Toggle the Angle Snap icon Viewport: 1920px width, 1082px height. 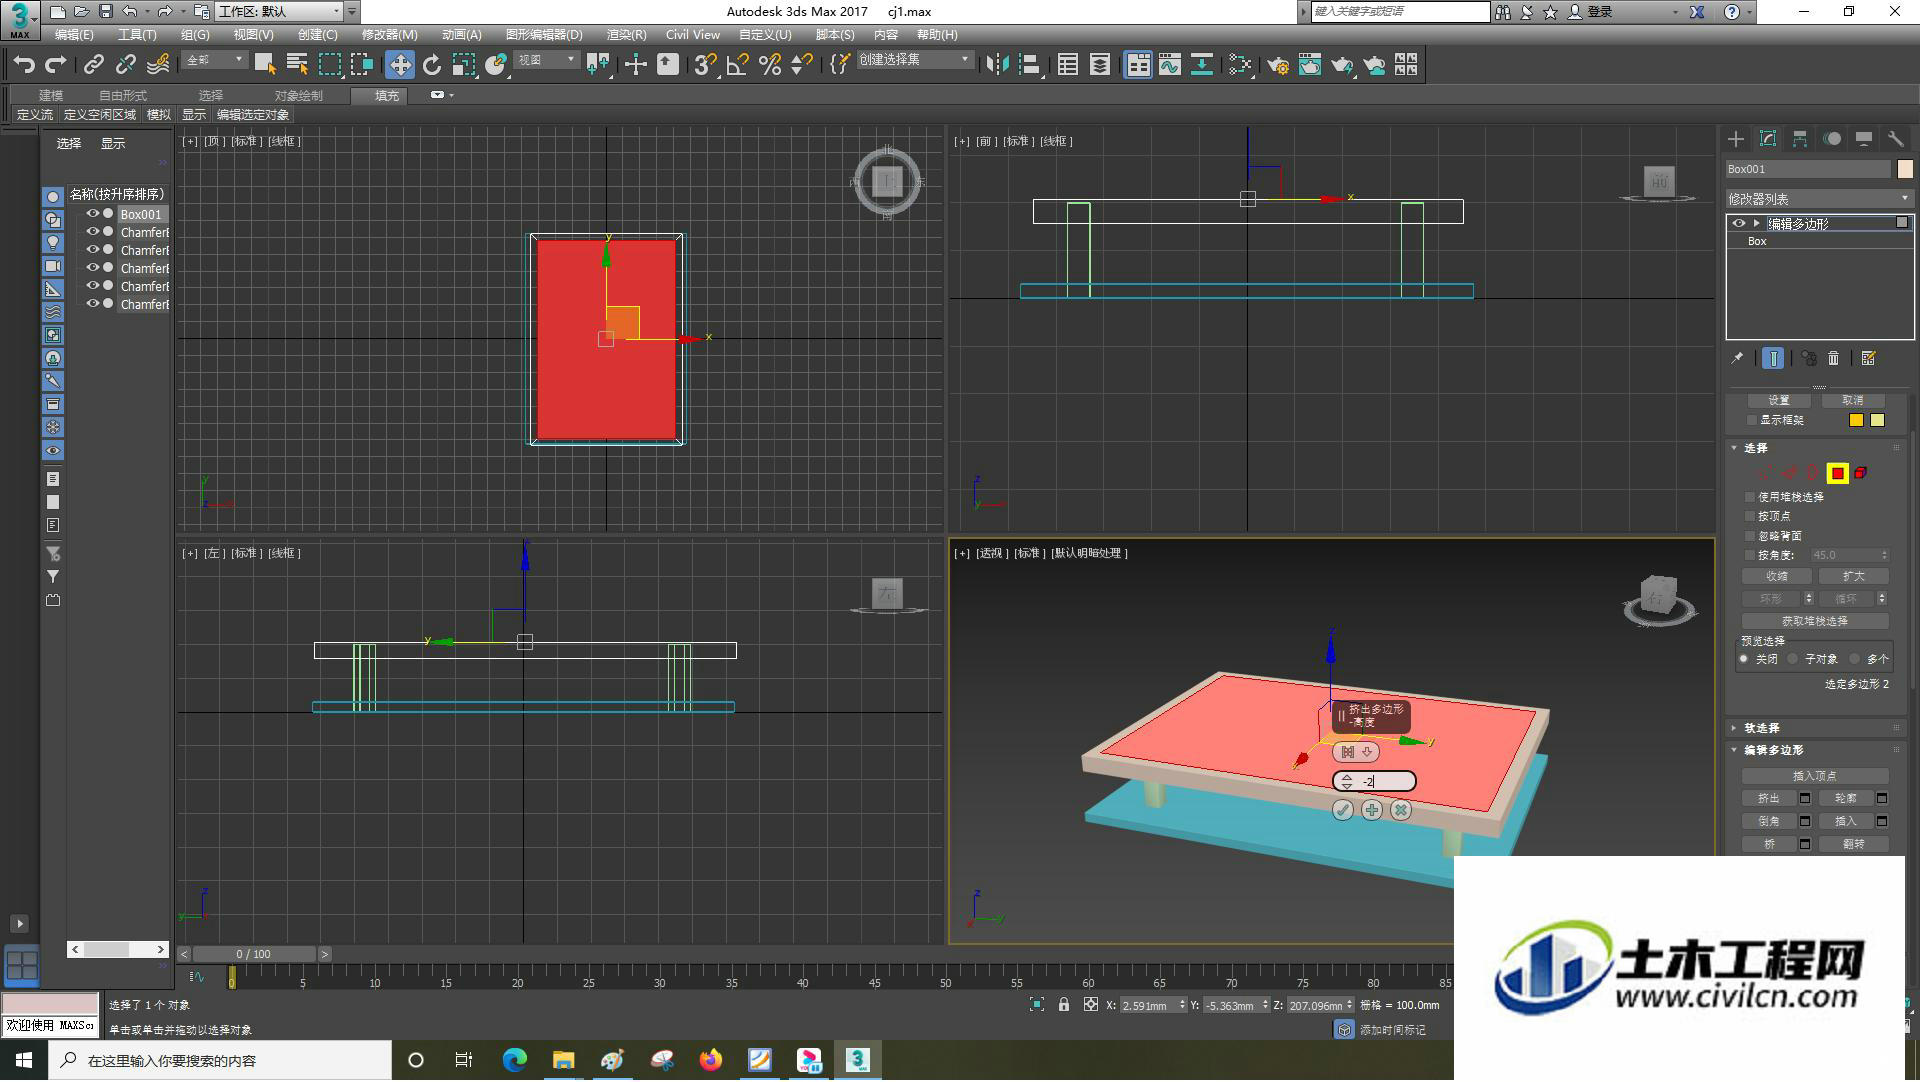point(737,65)
